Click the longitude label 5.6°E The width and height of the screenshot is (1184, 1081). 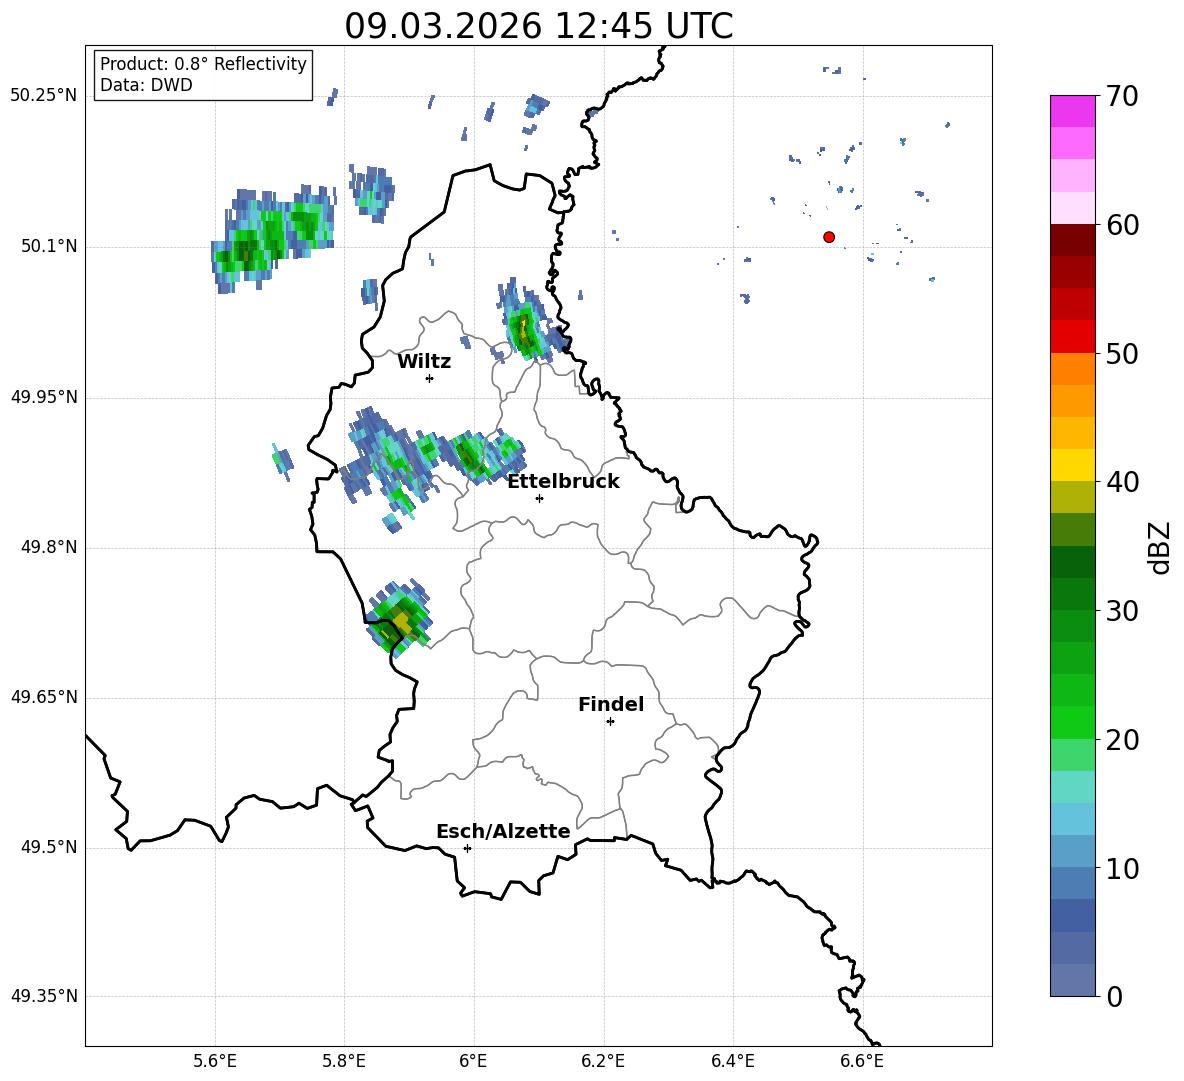pos(215,1061)
